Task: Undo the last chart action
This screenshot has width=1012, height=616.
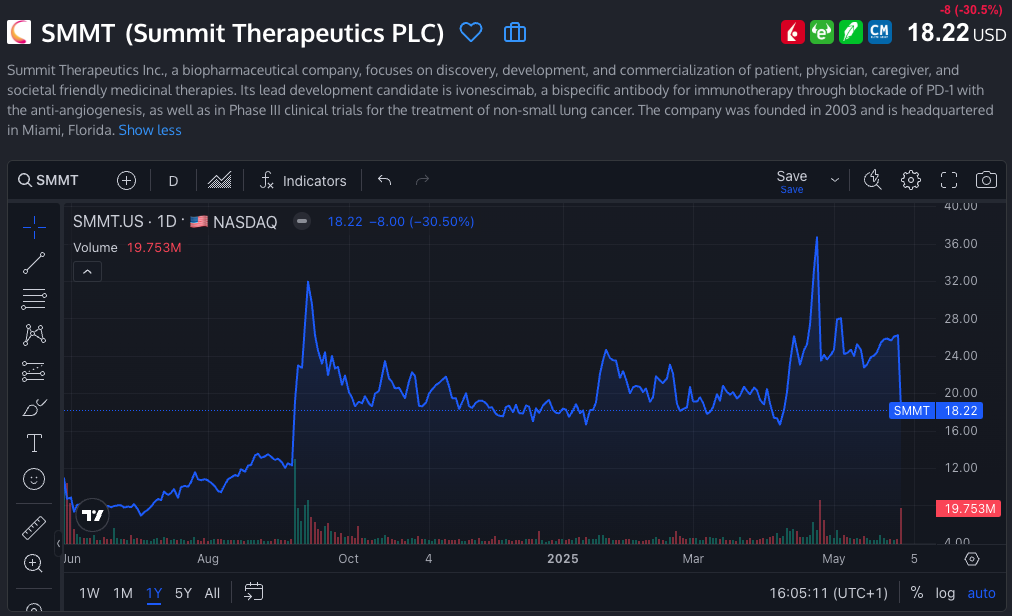Action: 385,180
